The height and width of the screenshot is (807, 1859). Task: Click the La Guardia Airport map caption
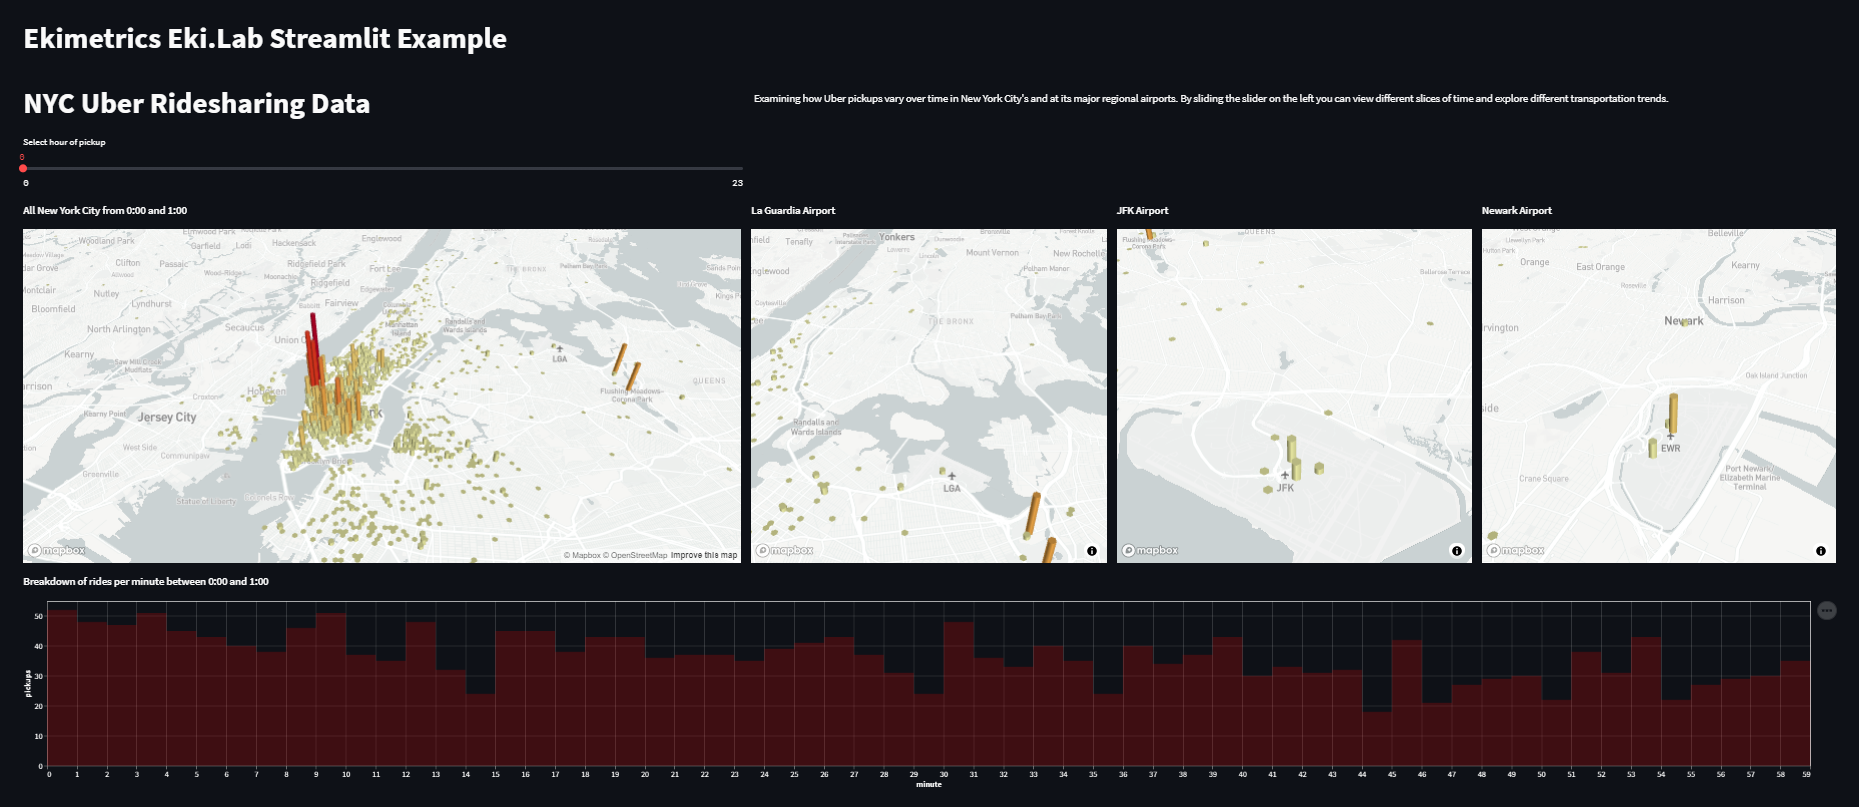793,210
